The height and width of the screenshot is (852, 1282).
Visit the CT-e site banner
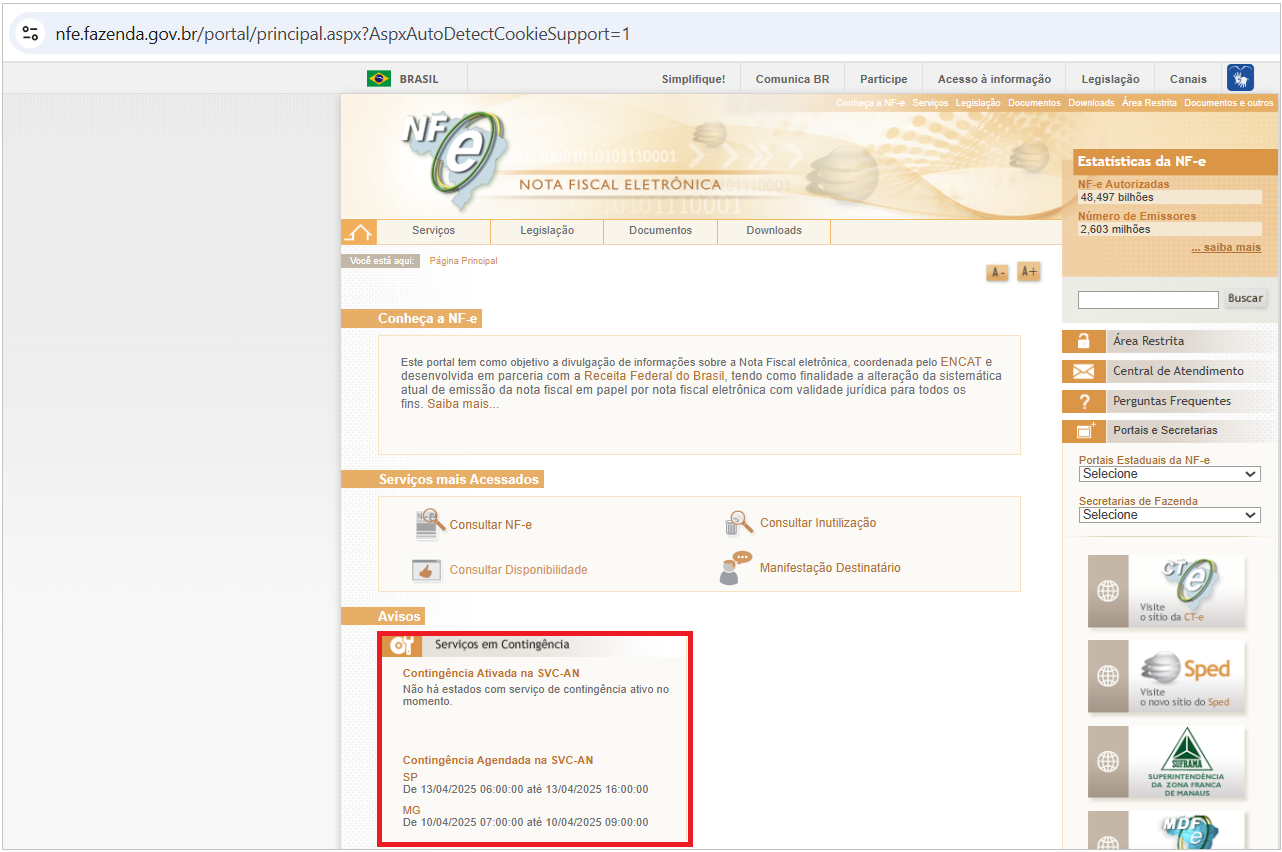(1166, 591)
